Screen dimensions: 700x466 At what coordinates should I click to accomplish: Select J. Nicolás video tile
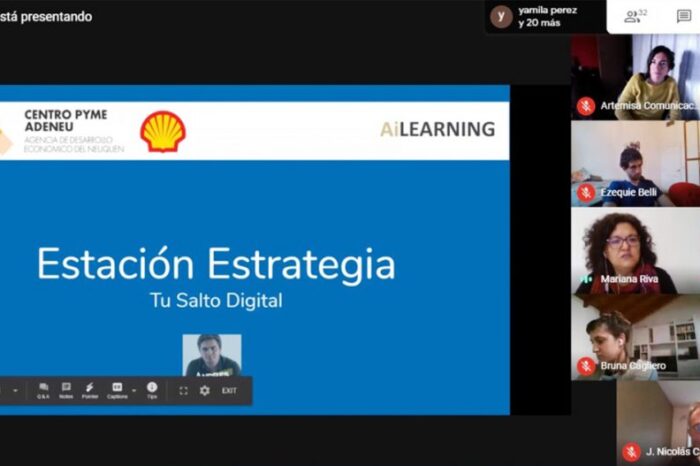tap(658, 423)
